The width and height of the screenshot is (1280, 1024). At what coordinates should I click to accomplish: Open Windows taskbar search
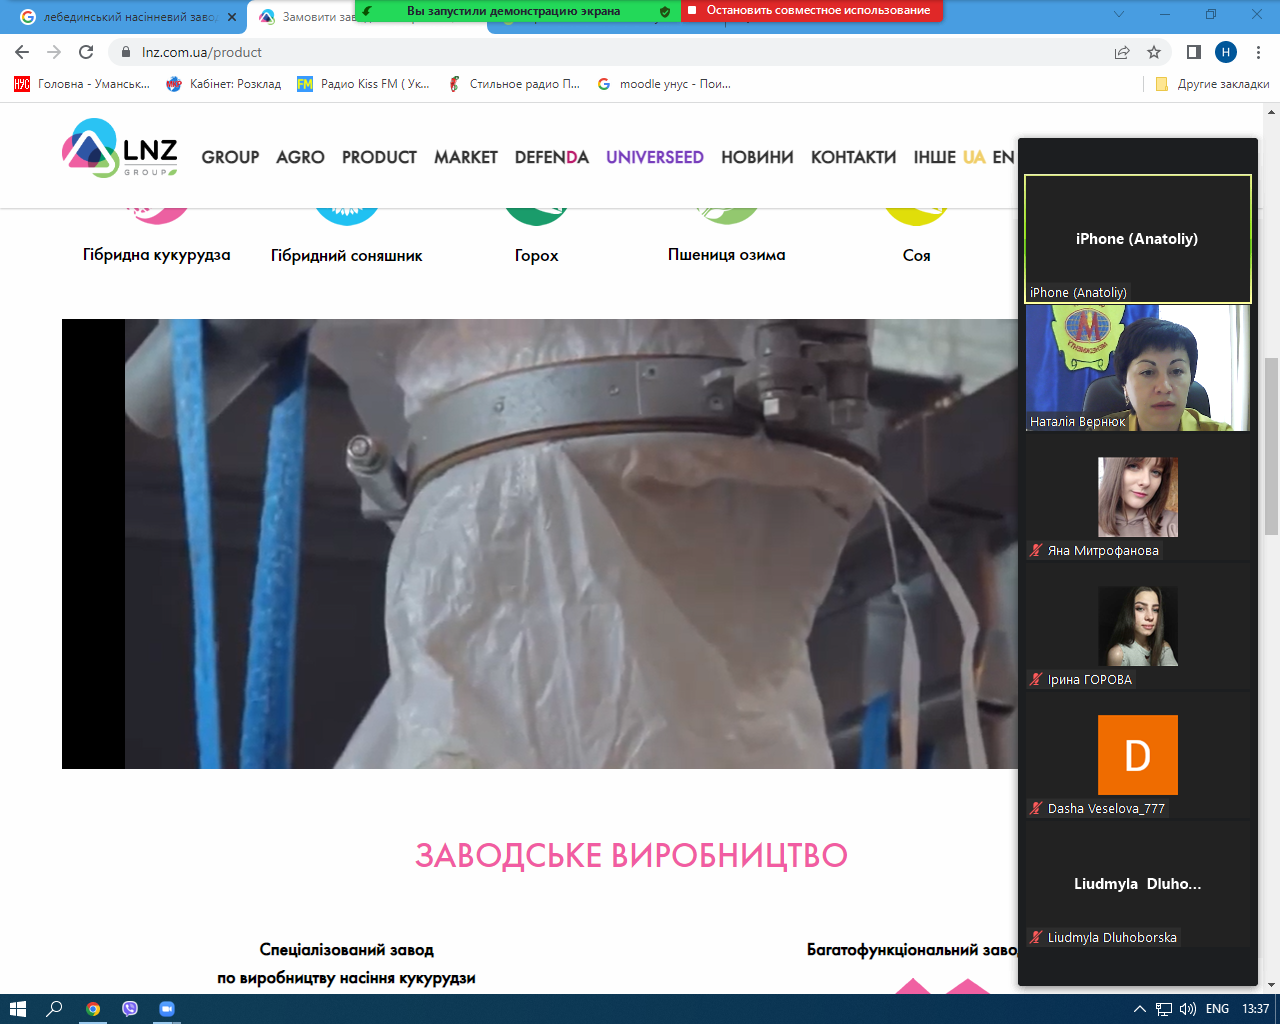point(55,1009)
